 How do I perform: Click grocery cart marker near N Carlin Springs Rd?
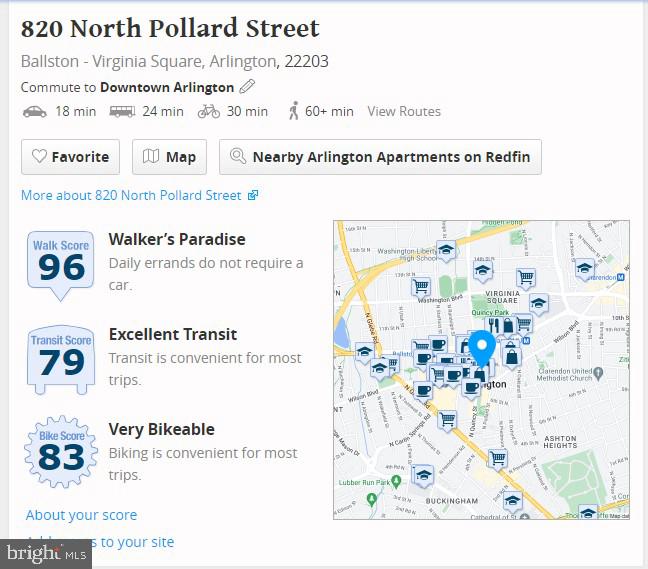pyautogui.click(x=447, y=418)
